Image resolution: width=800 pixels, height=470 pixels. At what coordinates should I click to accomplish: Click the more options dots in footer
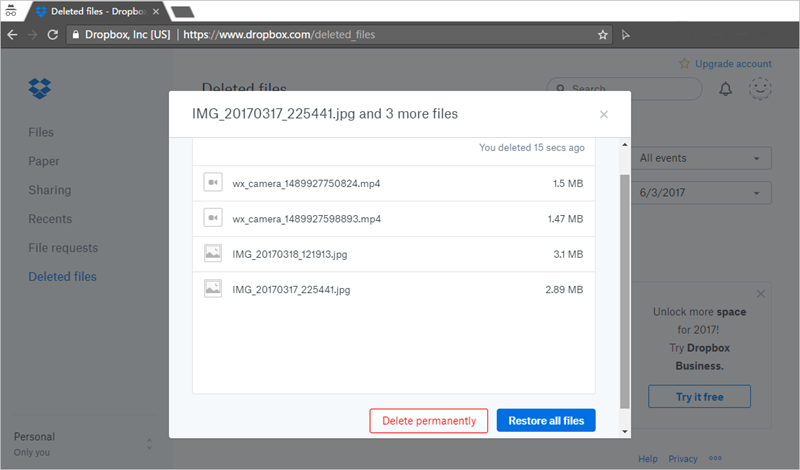pyautogui.click(x=715, y=458)
